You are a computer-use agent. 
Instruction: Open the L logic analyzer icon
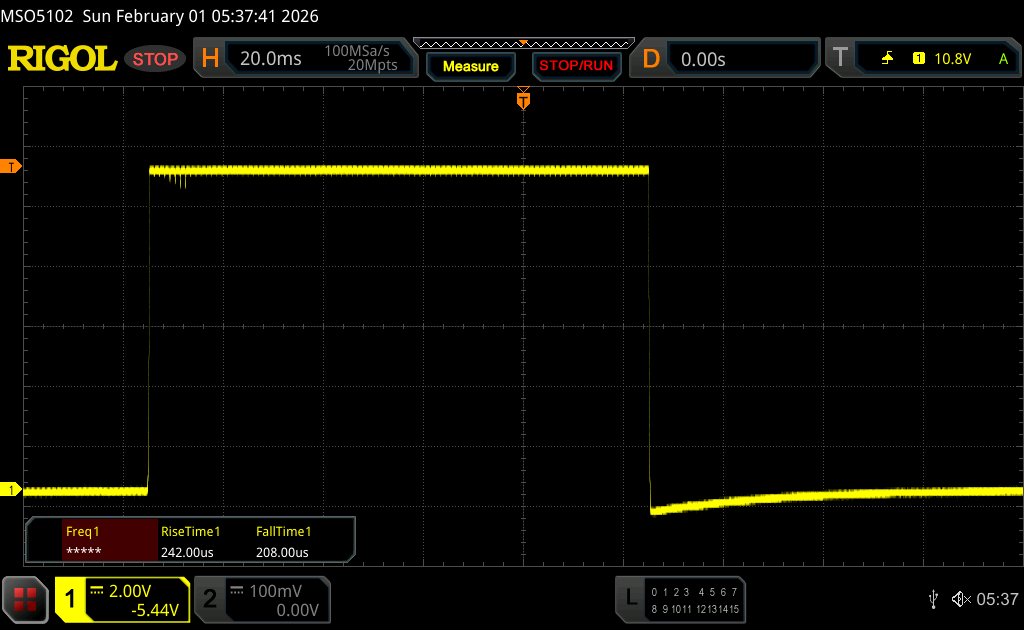point(631,598)
